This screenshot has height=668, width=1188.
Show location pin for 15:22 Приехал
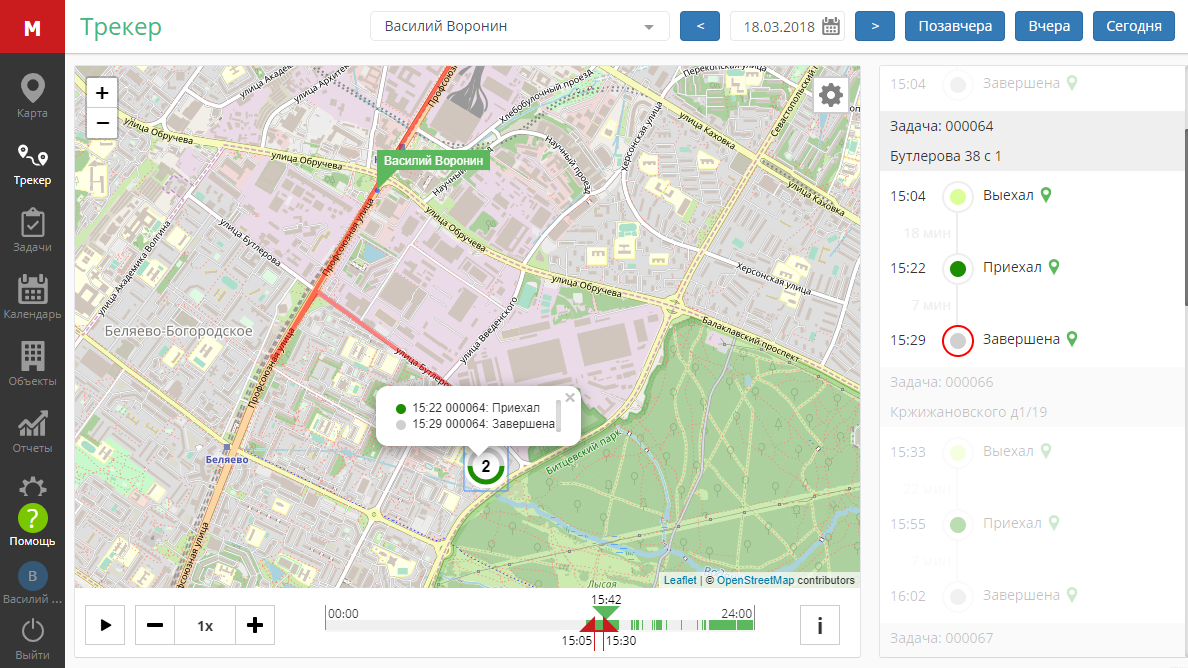(x=1054, y=267)
